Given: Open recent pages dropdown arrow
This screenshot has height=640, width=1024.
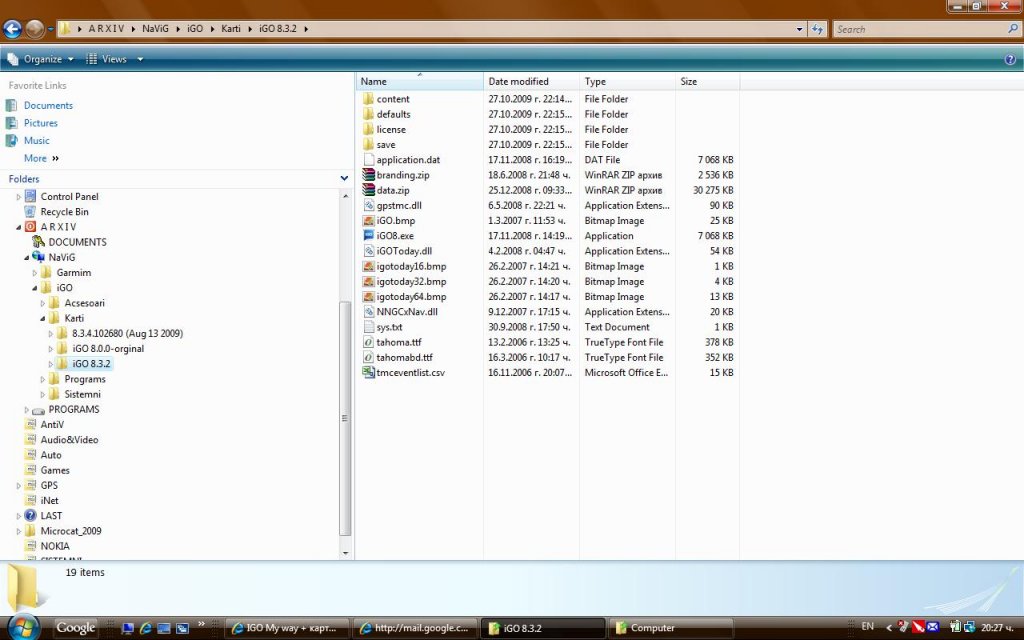Looking at the screenshot, I should (x=50, y=29).
